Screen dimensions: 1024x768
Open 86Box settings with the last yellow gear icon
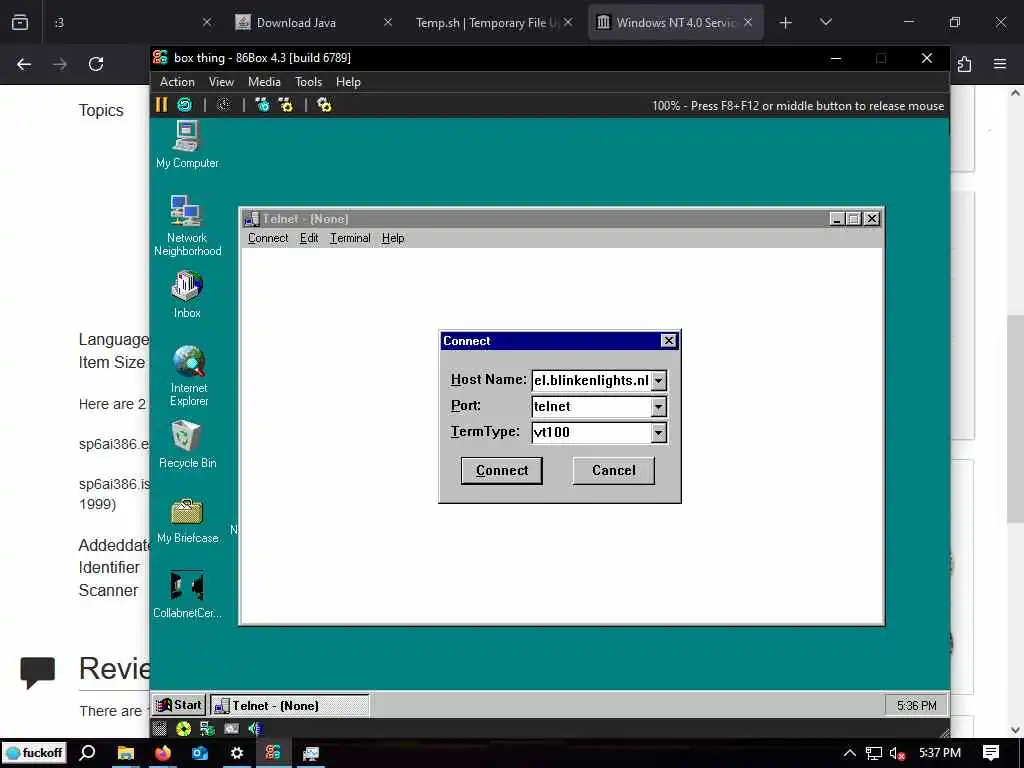click(x=324, y=104)
